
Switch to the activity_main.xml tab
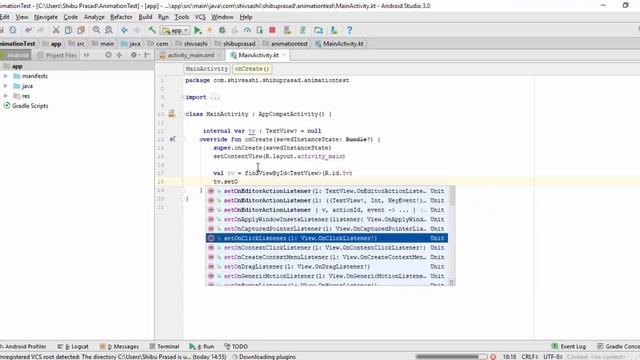pyautogui.click(x=190, y=55)
